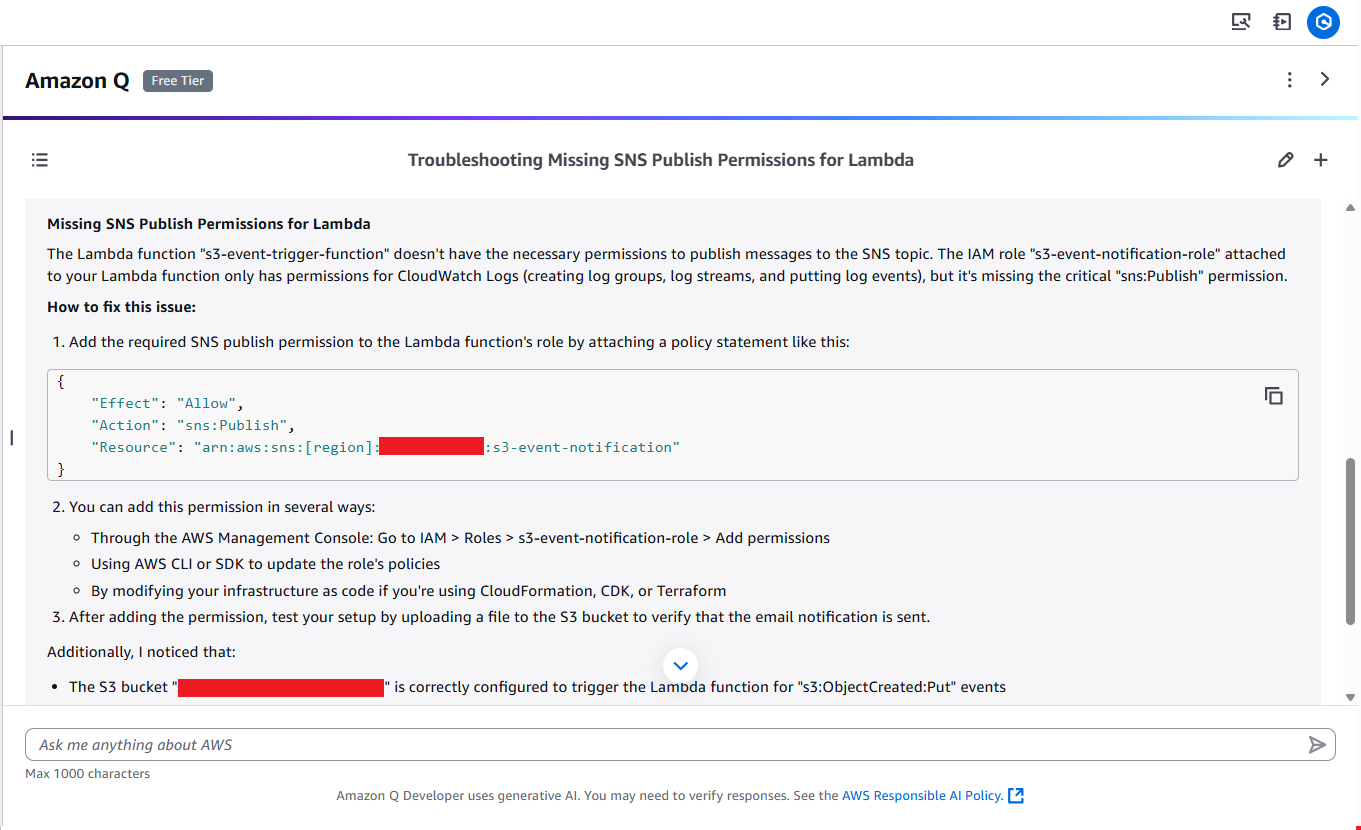Viewport: 1361px width, 830px height.
Task: Click the "Effect": "Allow" code line
Action: pos(167,403)
